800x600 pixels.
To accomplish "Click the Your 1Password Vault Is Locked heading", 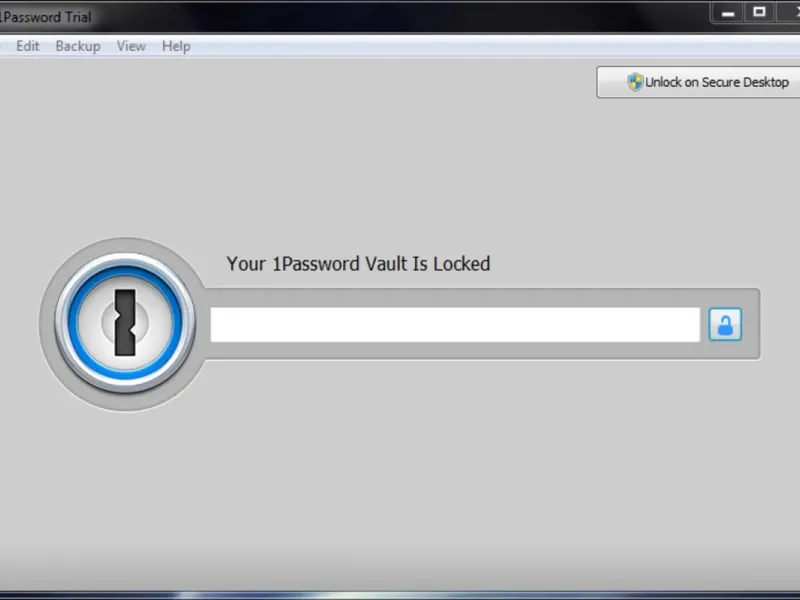I will click(358, 264).
